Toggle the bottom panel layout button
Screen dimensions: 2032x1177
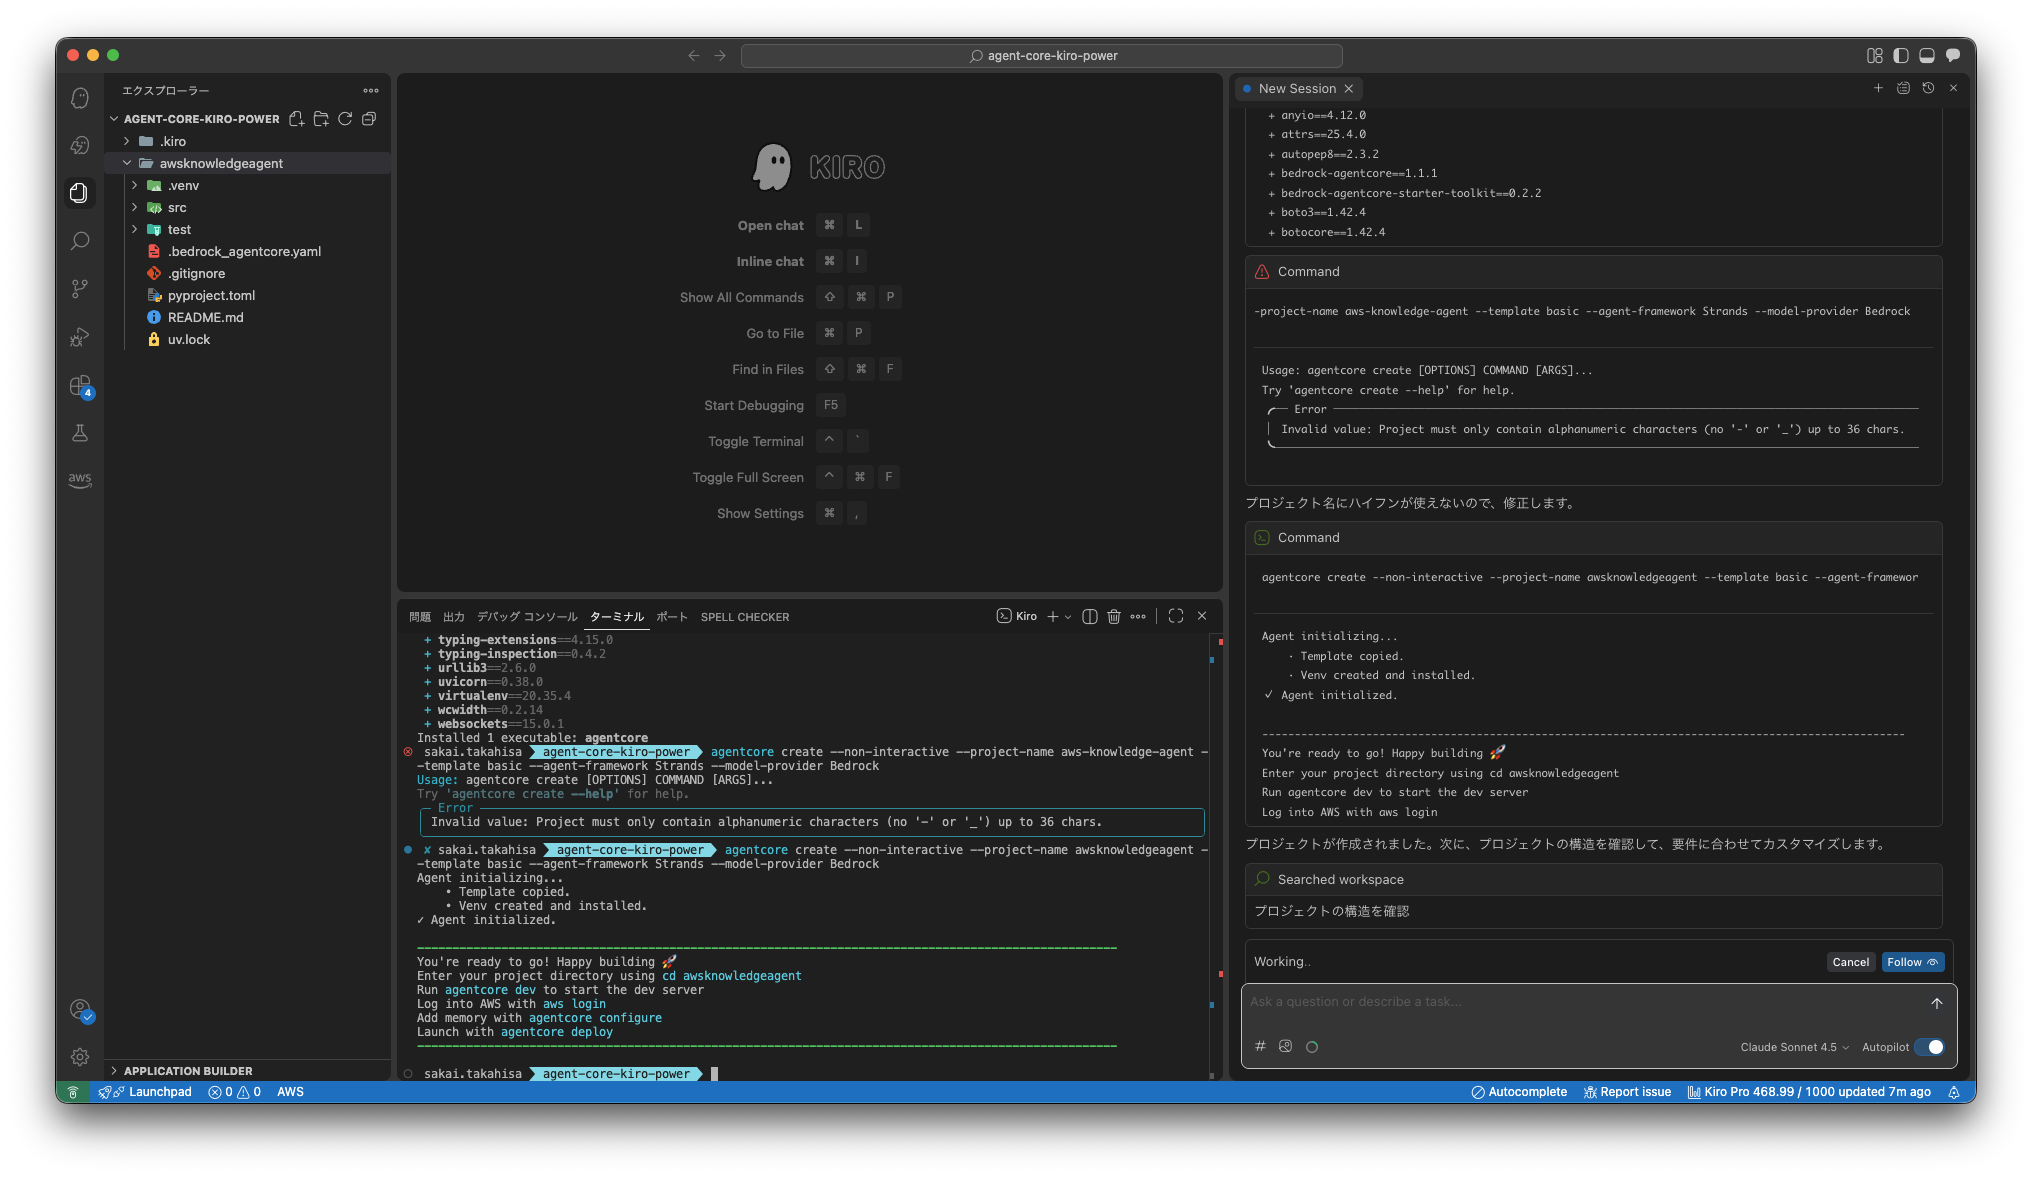pyautogui.click(x=1927, y=56)
